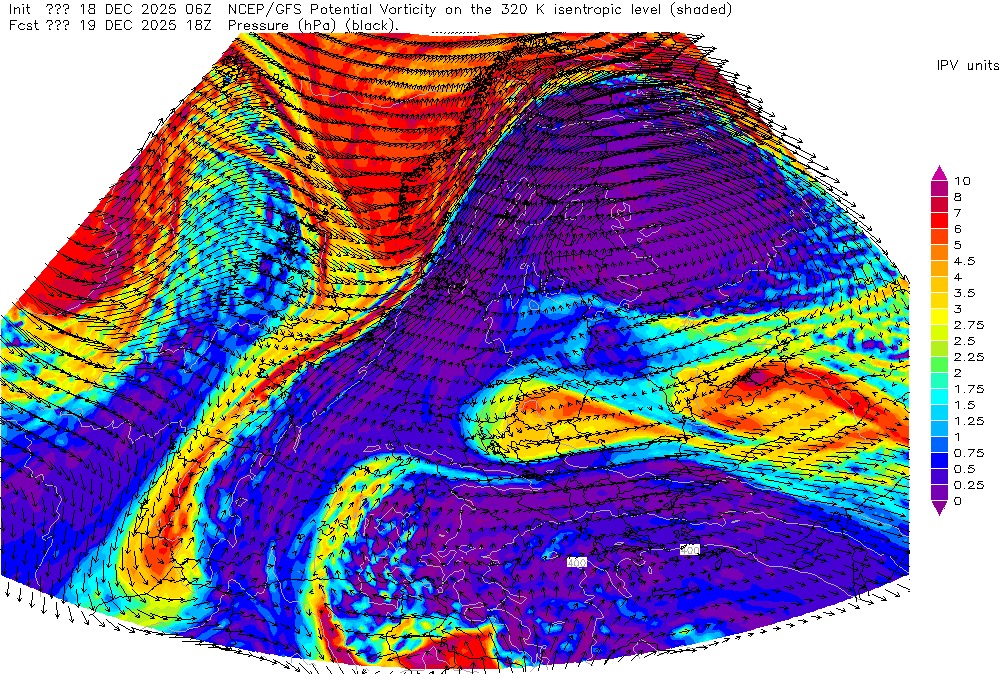
Task: Click the "10" value label on the legend
Action: (x=962, y=180)
